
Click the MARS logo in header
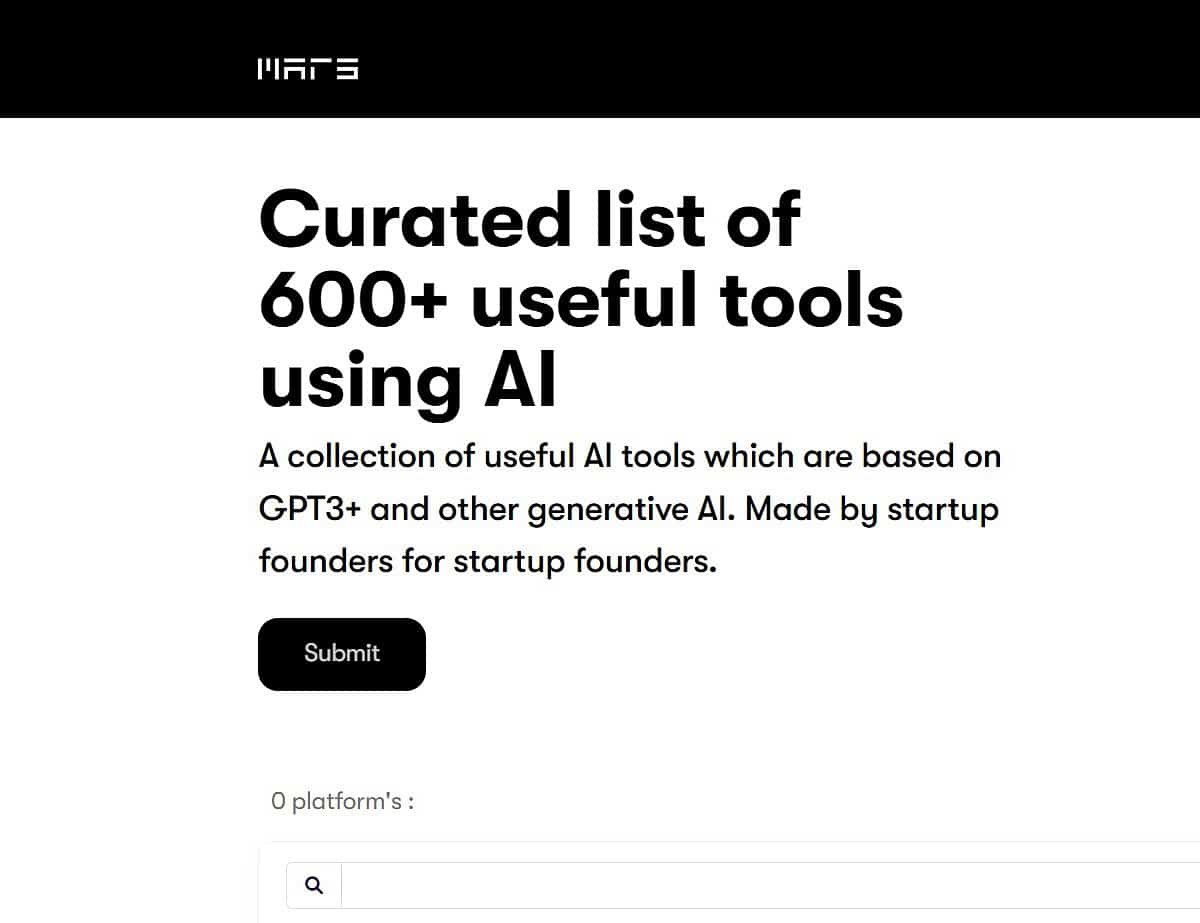pyautogui.click(x=308, y=69)
